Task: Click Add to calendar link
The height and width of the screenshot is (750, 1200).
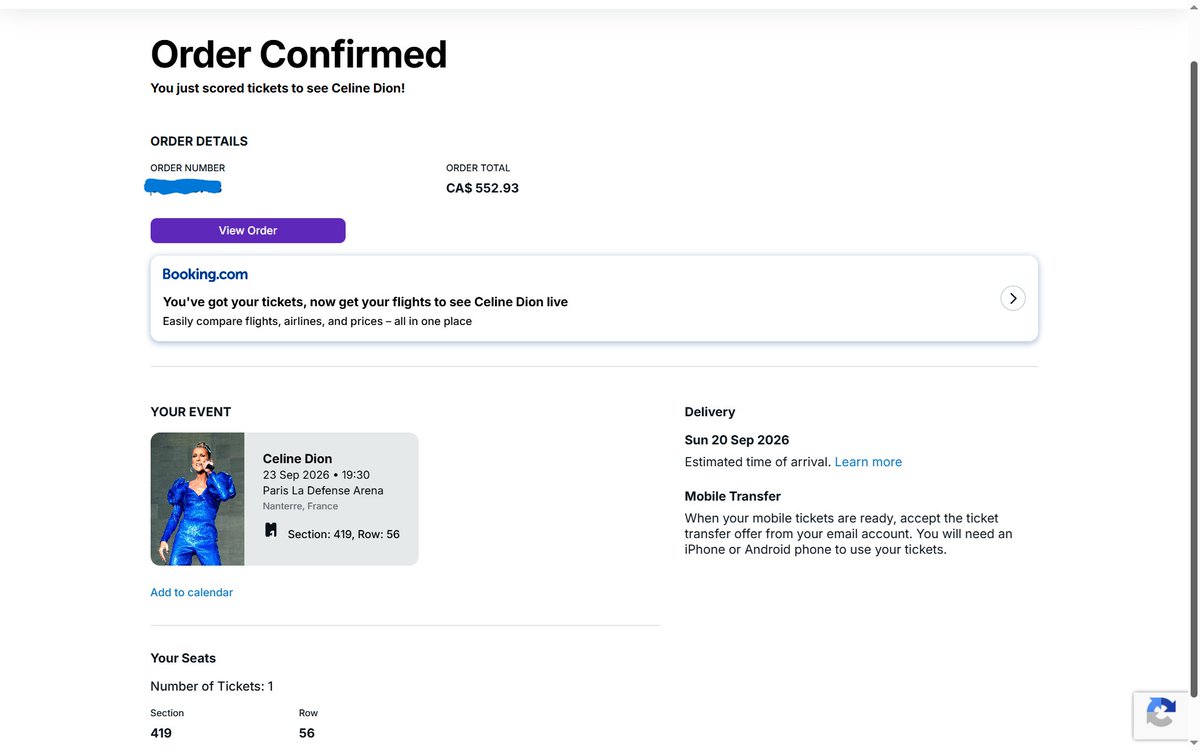Action: (x=191, y=592)
